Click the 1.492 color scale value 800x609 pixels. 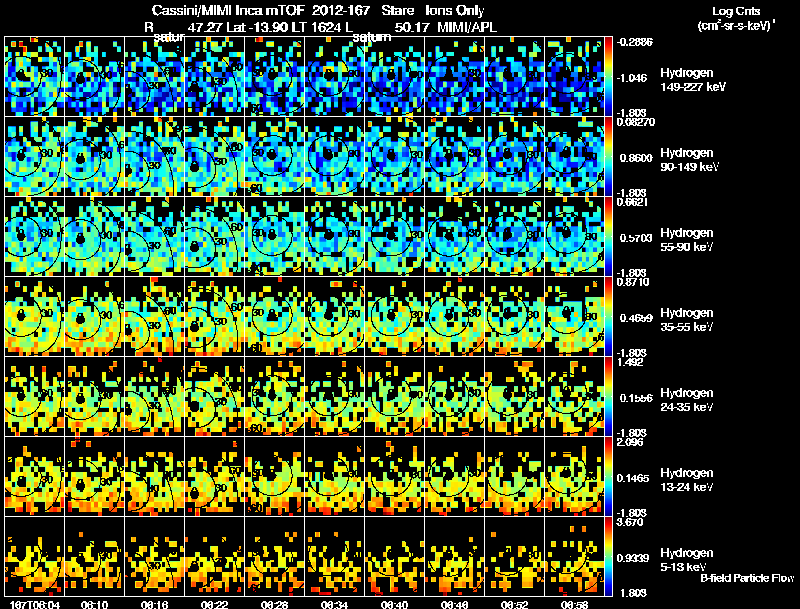pyautogui.click(x=630, y=363)
